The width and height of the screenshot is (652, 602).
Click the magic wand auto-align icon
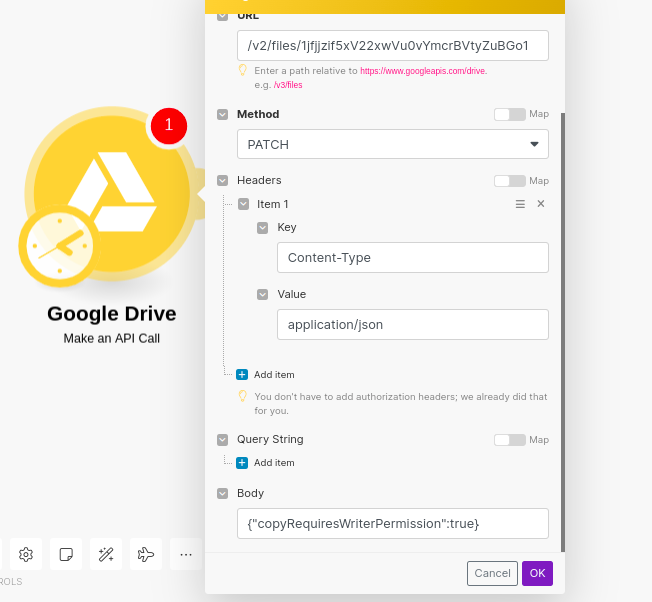106,554
